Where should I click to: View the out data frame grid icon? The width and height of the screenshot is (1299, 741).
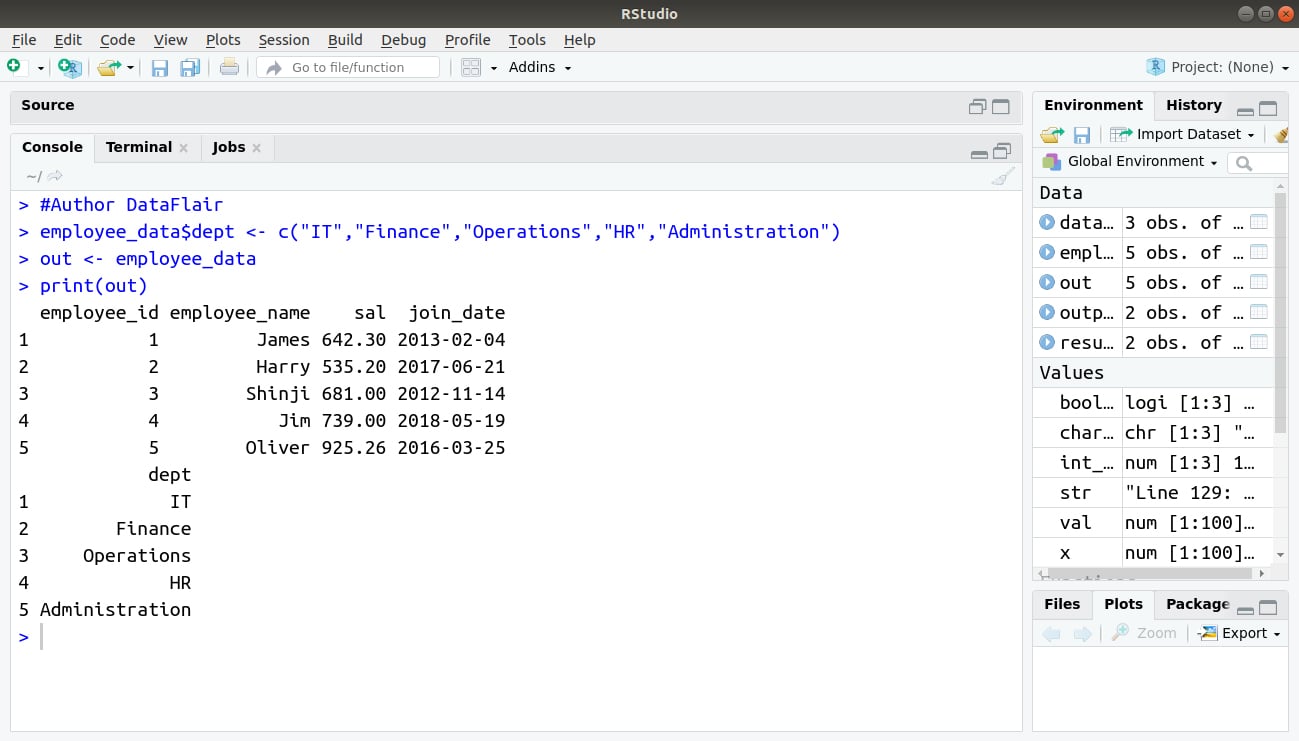[1259, 282]
